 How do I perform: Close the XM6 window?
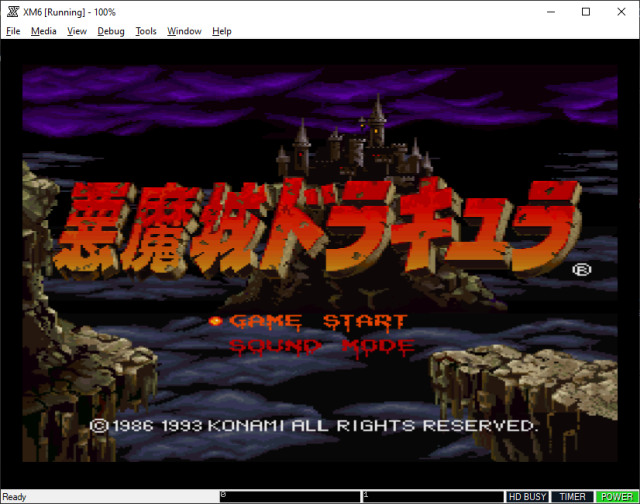coord(621,12)
